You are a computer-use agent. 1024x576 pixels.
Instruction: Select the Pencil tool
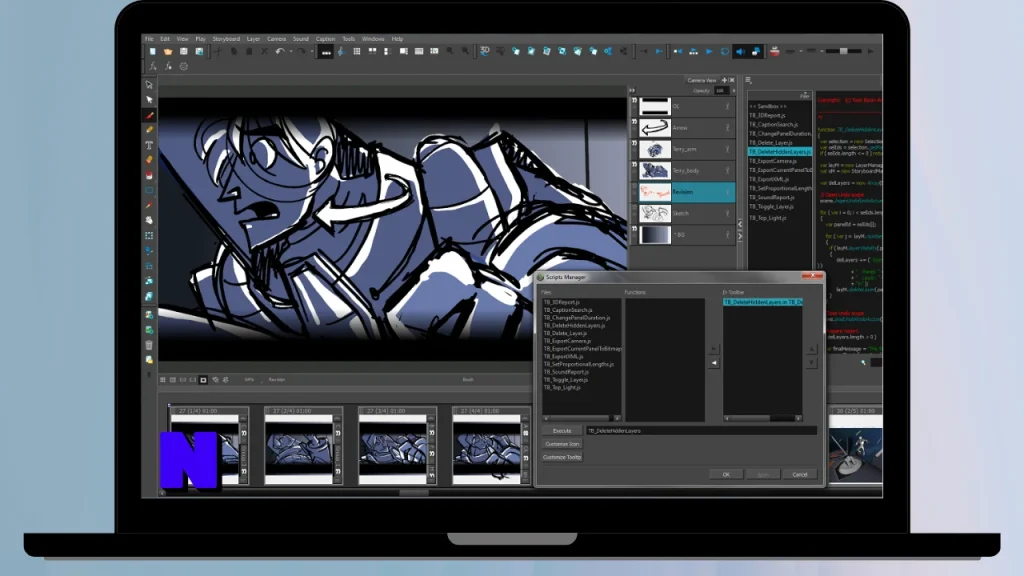[150, 130]
